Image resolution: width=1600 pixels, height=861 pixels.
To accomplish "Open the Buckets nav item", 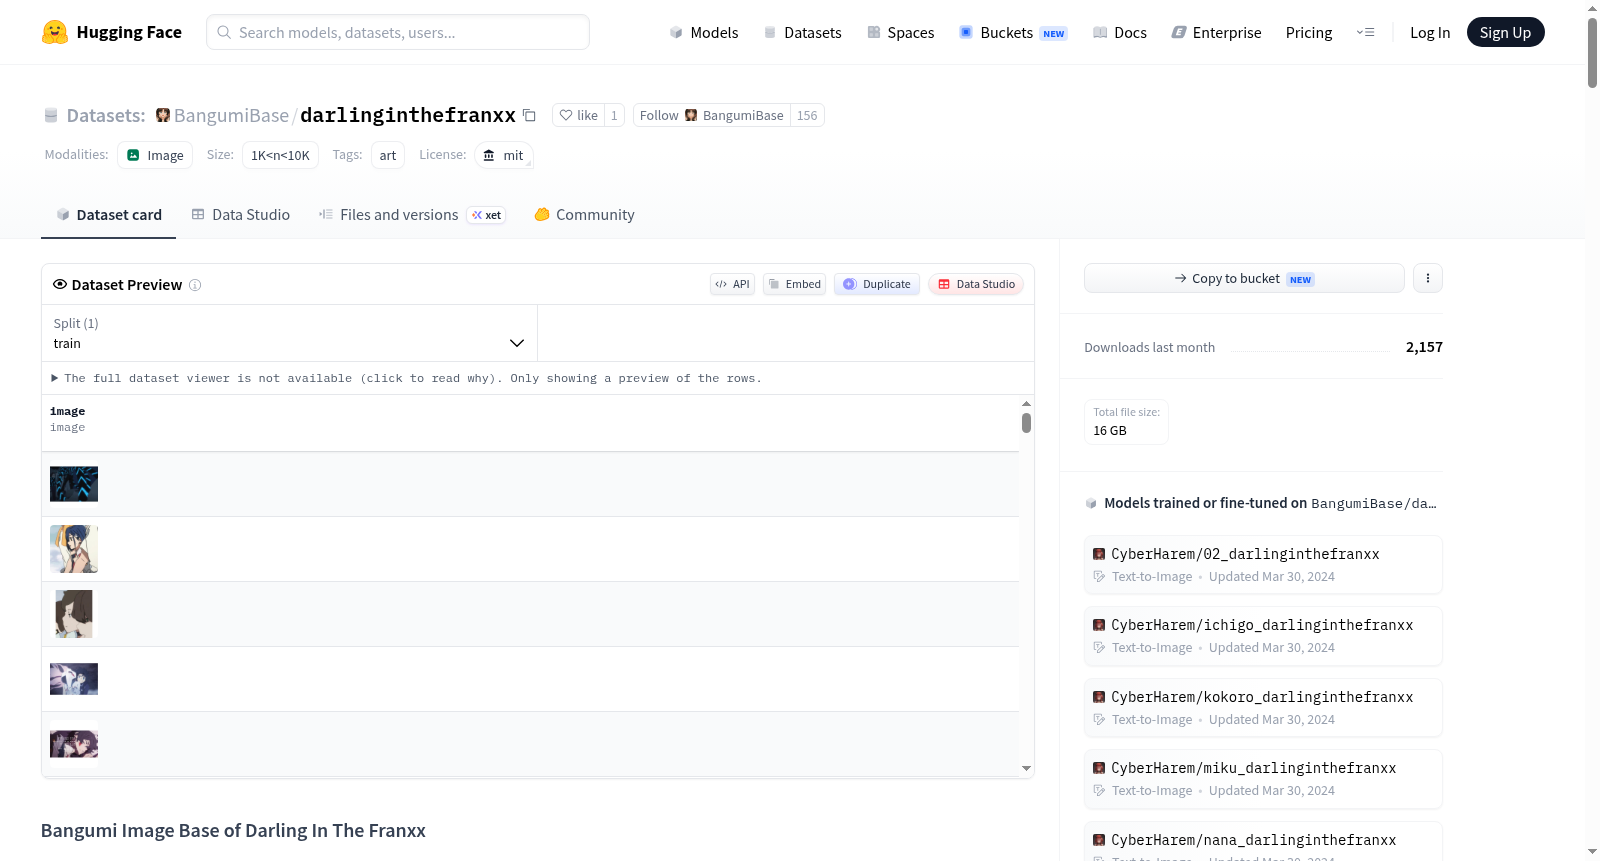I will 1013,33.
